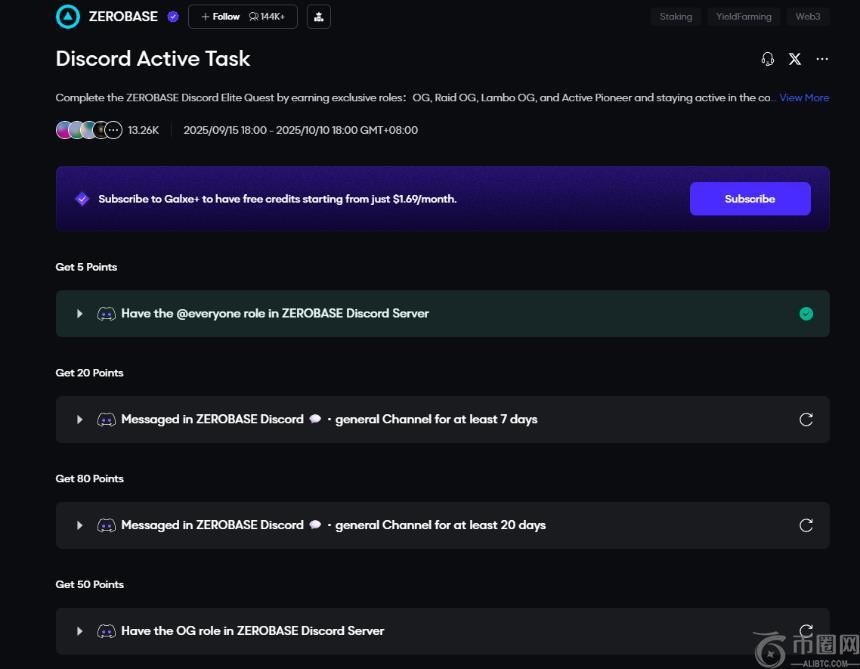Click the headset support icon
The image size is (860, 669).
pos(767,59)
